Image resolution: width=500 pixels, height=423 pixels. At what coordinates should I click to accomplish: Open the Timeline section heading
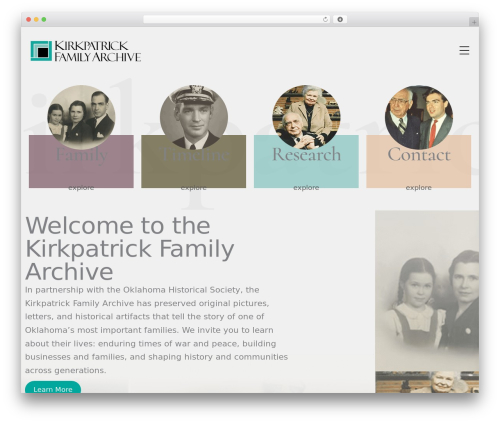(x=195, y=155)
